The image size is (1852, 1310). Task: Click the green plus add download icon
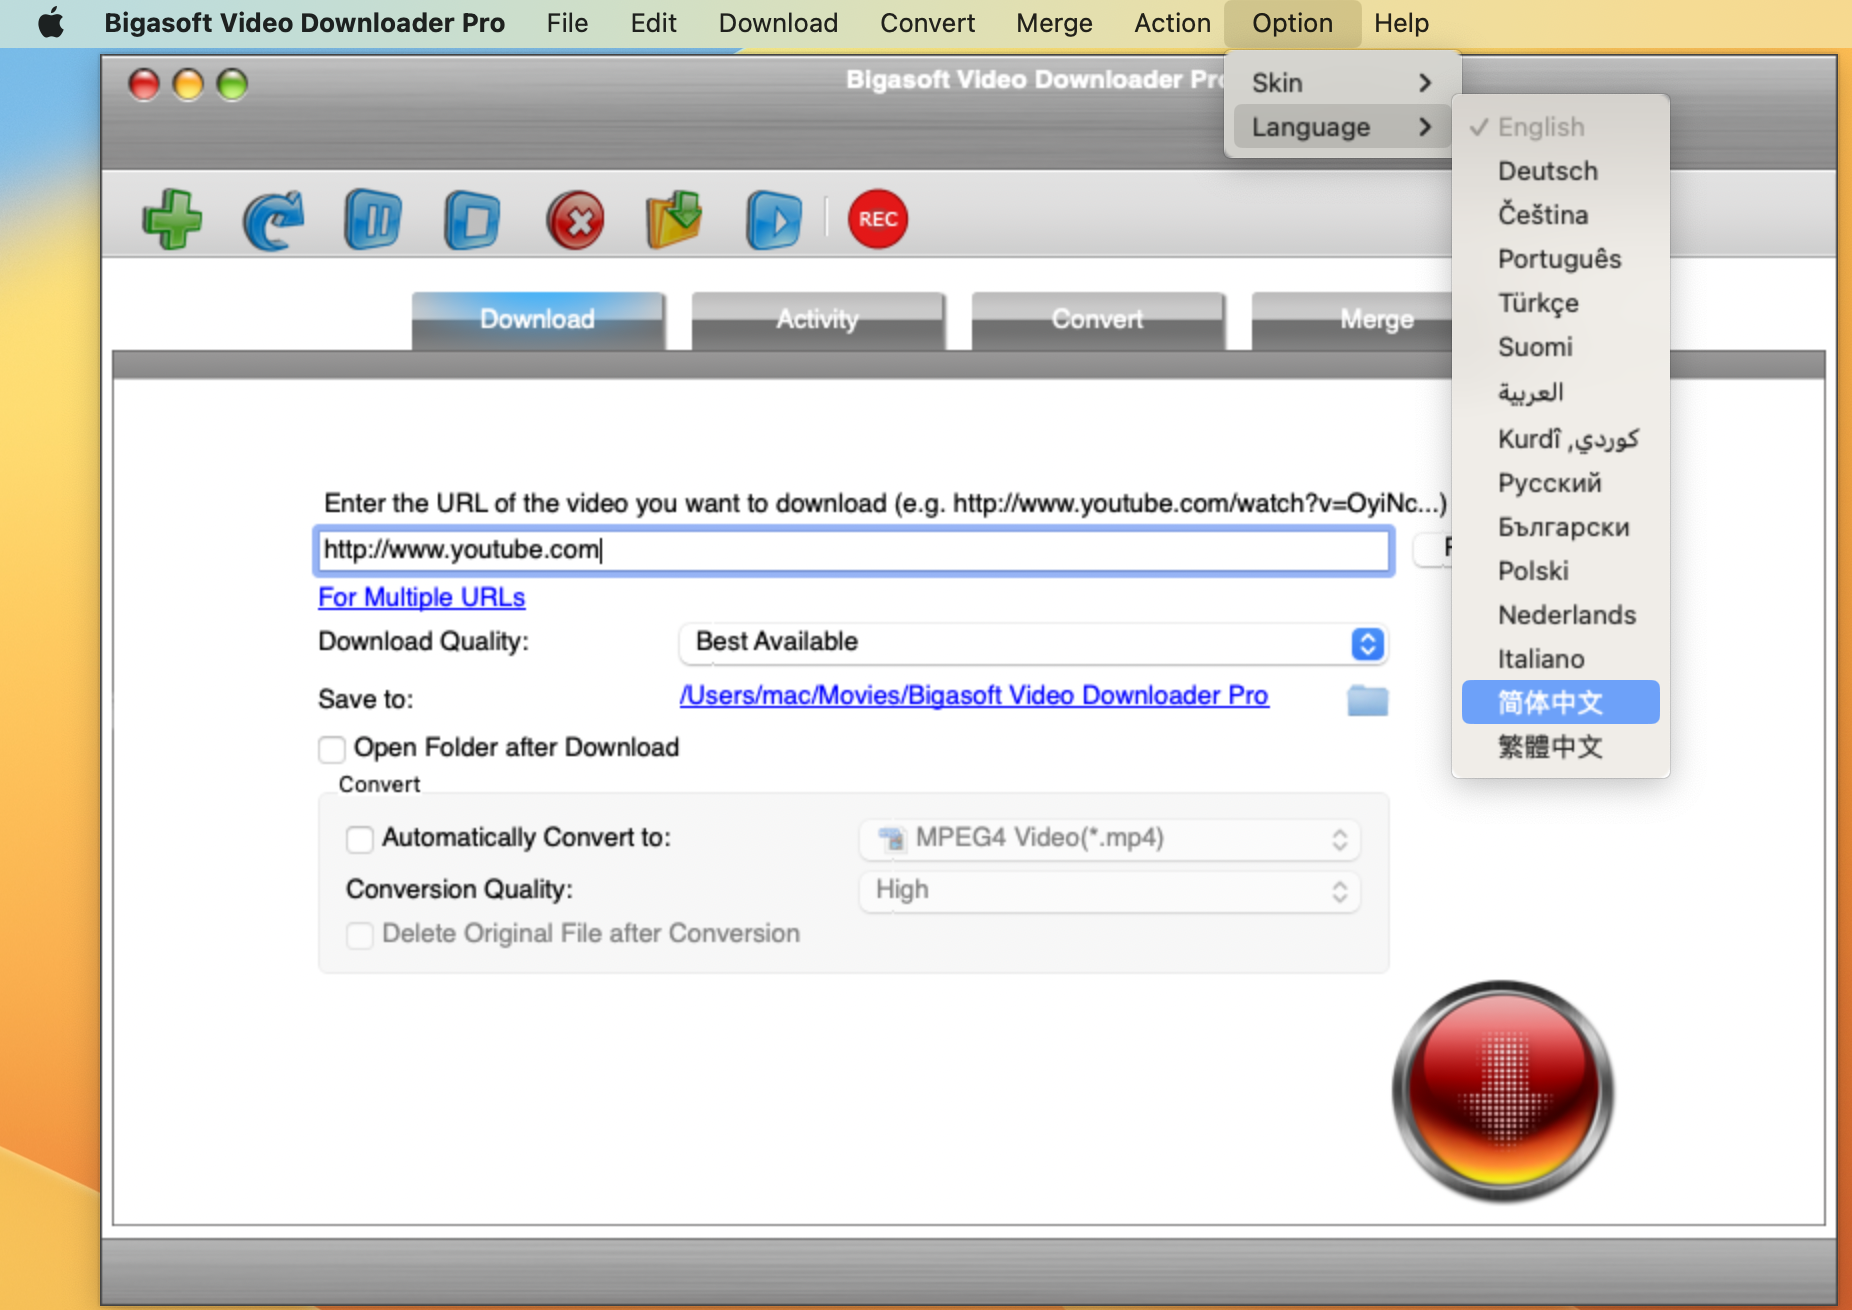click(x=172, y=219)
